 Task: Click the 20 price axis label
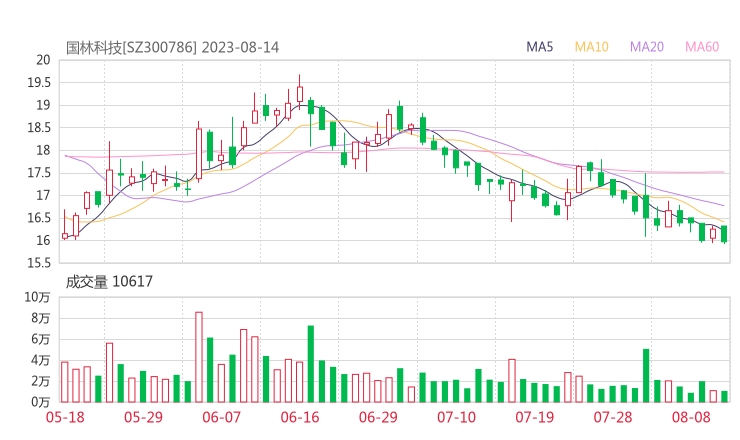[43, 60]
